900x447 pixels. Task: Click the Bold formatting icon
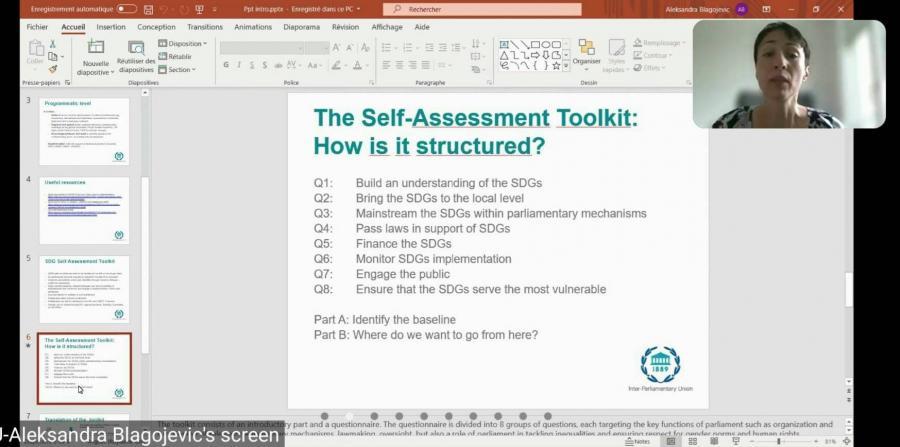225,65
